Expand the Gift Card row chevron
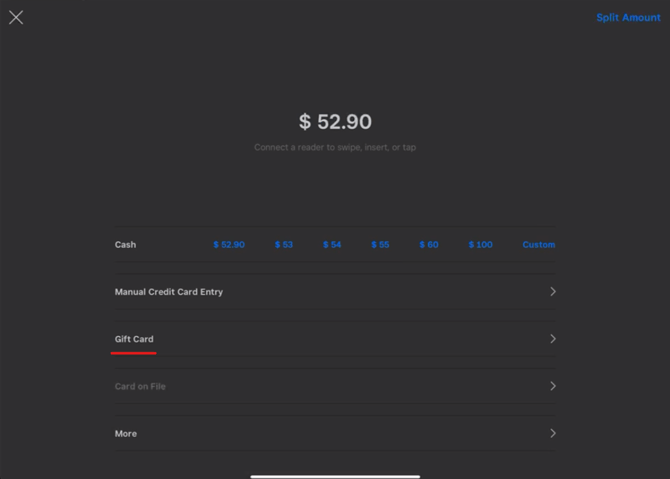Image resolution: width=670 pixels, height=479 pixels. coord(553,339)
